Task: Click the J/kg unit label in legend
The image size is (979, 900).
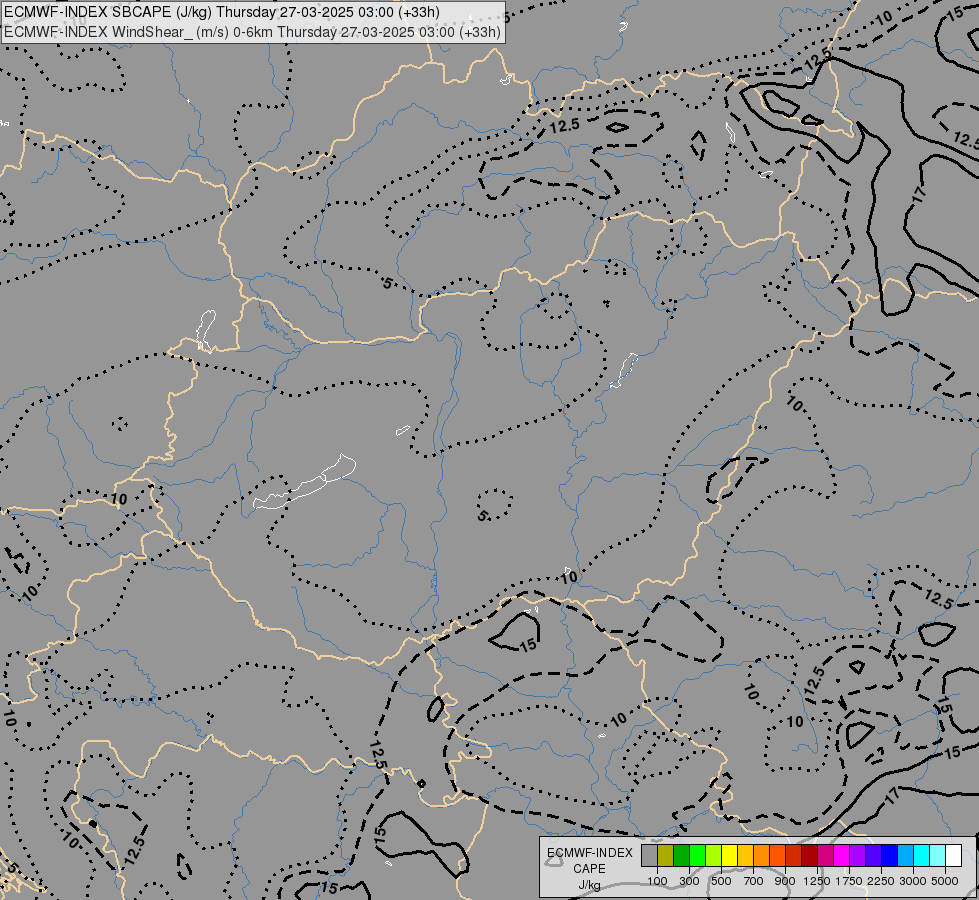Action: tap(589, 885)
